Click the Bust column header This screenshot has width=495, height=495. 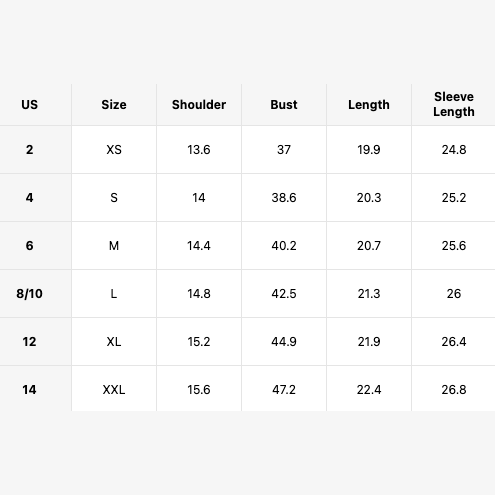click(x=284, y=105)
